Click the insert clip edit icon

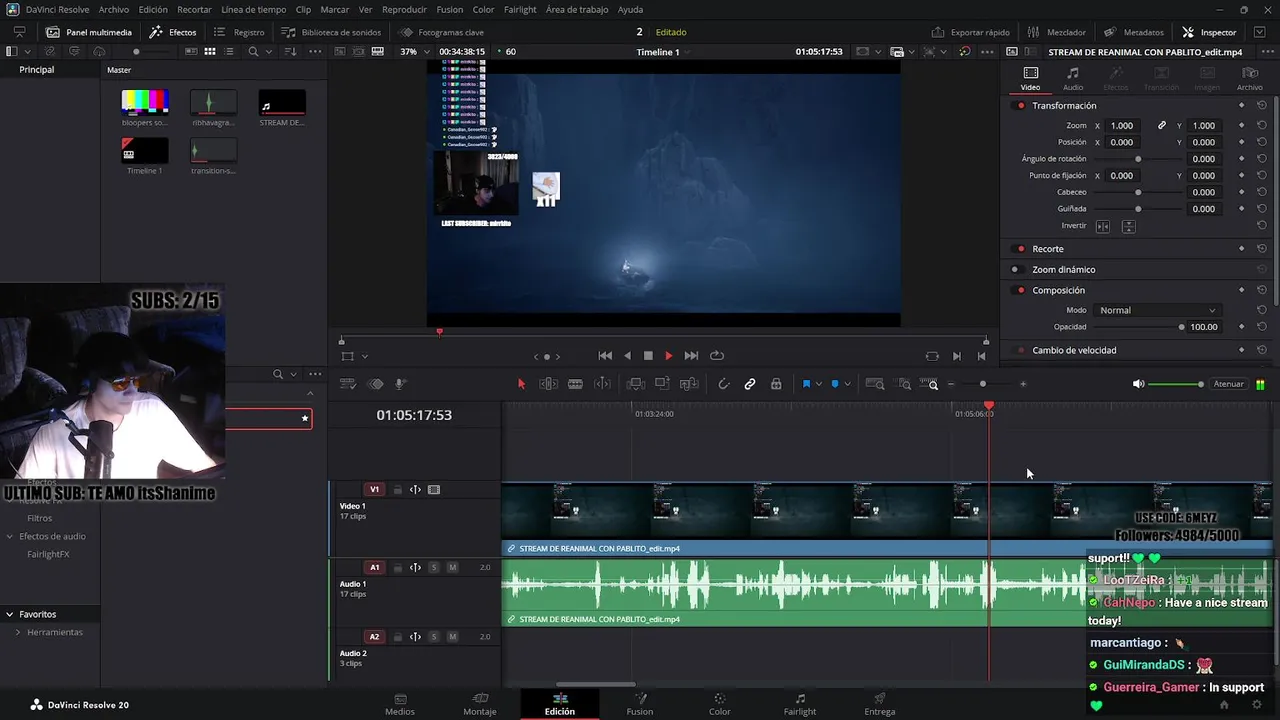(x=635, y=384)
